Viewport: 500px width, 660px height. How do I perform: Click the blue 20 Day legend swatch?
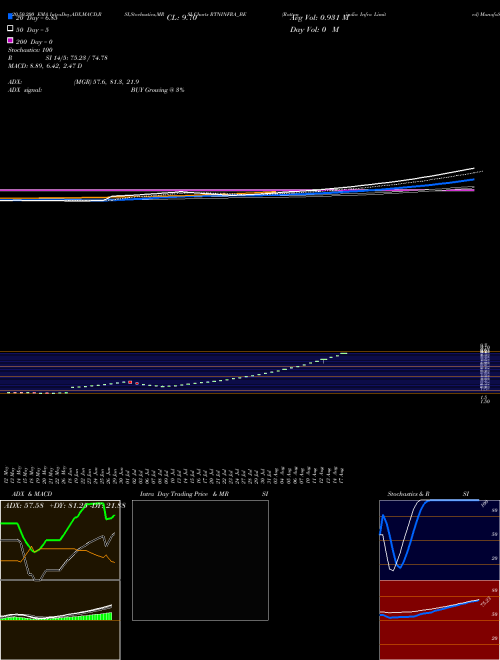(10, 16)
